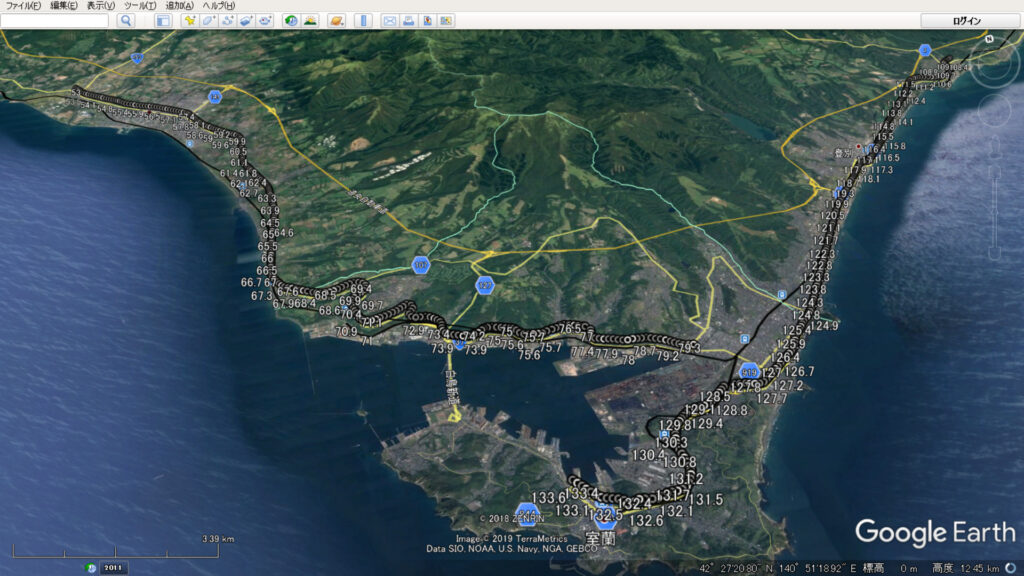This screenshot has height=576, width=1024.
Task: Open the ruler measurement tool
Action: pyautogui.click(x=363, y=20)
